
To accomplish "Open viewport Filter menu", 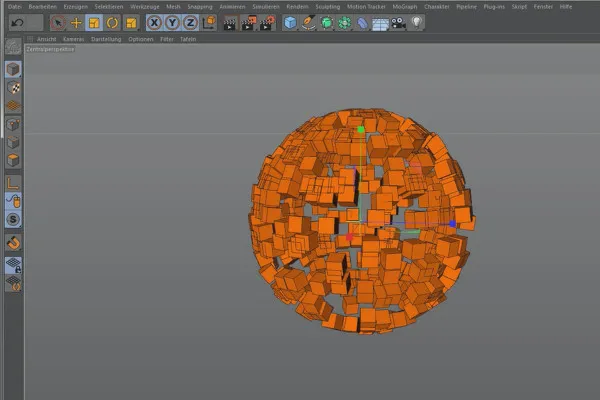I will pos(166,39).
